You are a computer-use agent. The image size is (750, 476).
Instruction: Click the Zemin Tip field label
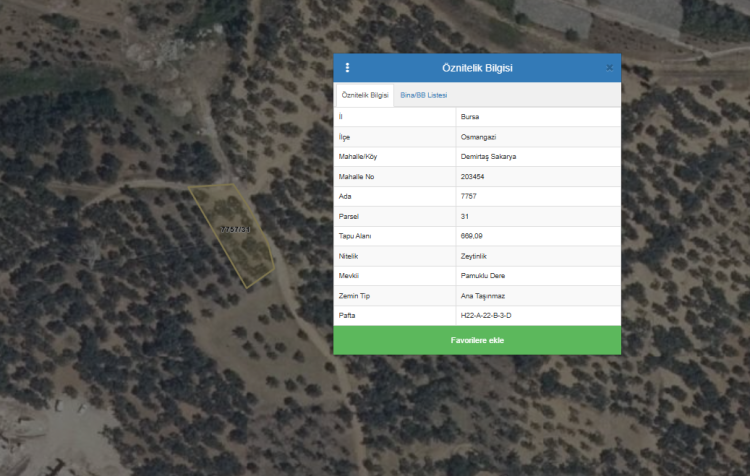[x=355, y=295]
